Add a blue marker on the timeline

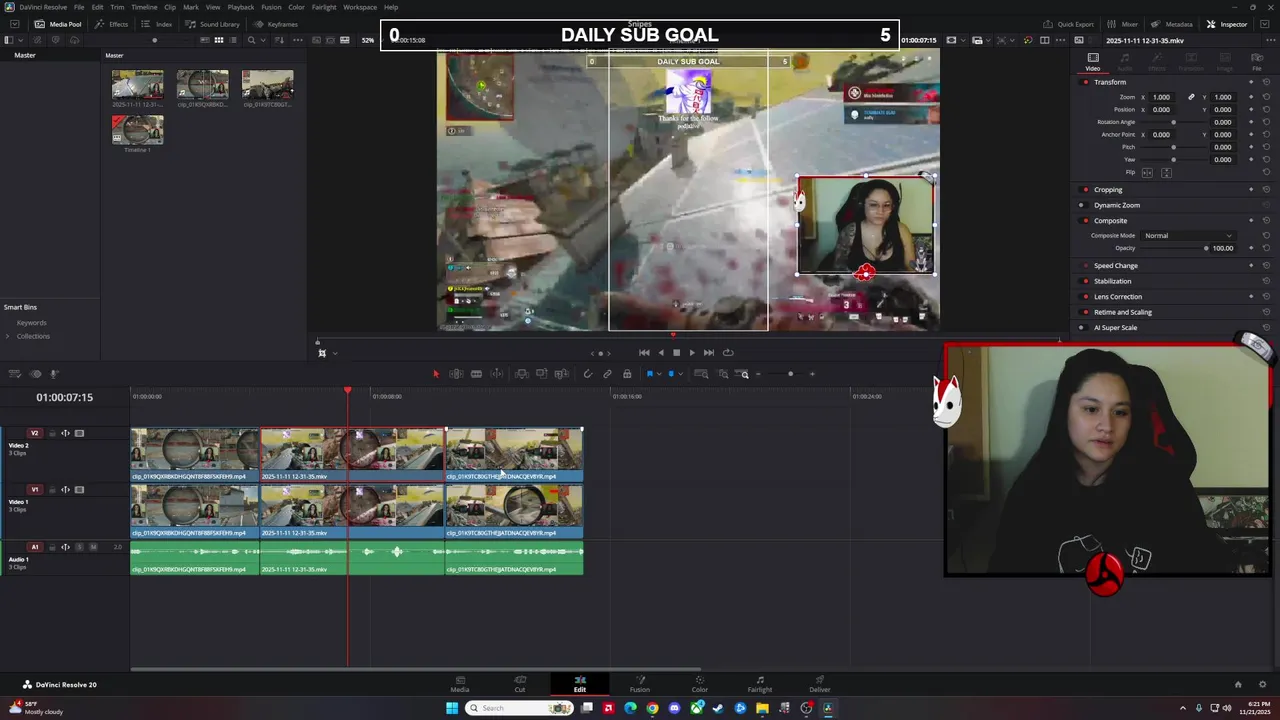[x=670, y=374]
